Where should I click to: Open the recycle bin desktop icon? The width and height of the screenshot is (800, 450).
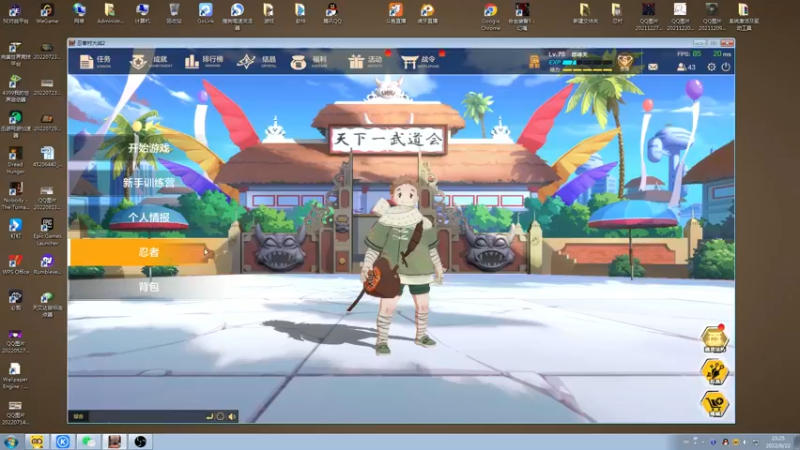point(174,13)
